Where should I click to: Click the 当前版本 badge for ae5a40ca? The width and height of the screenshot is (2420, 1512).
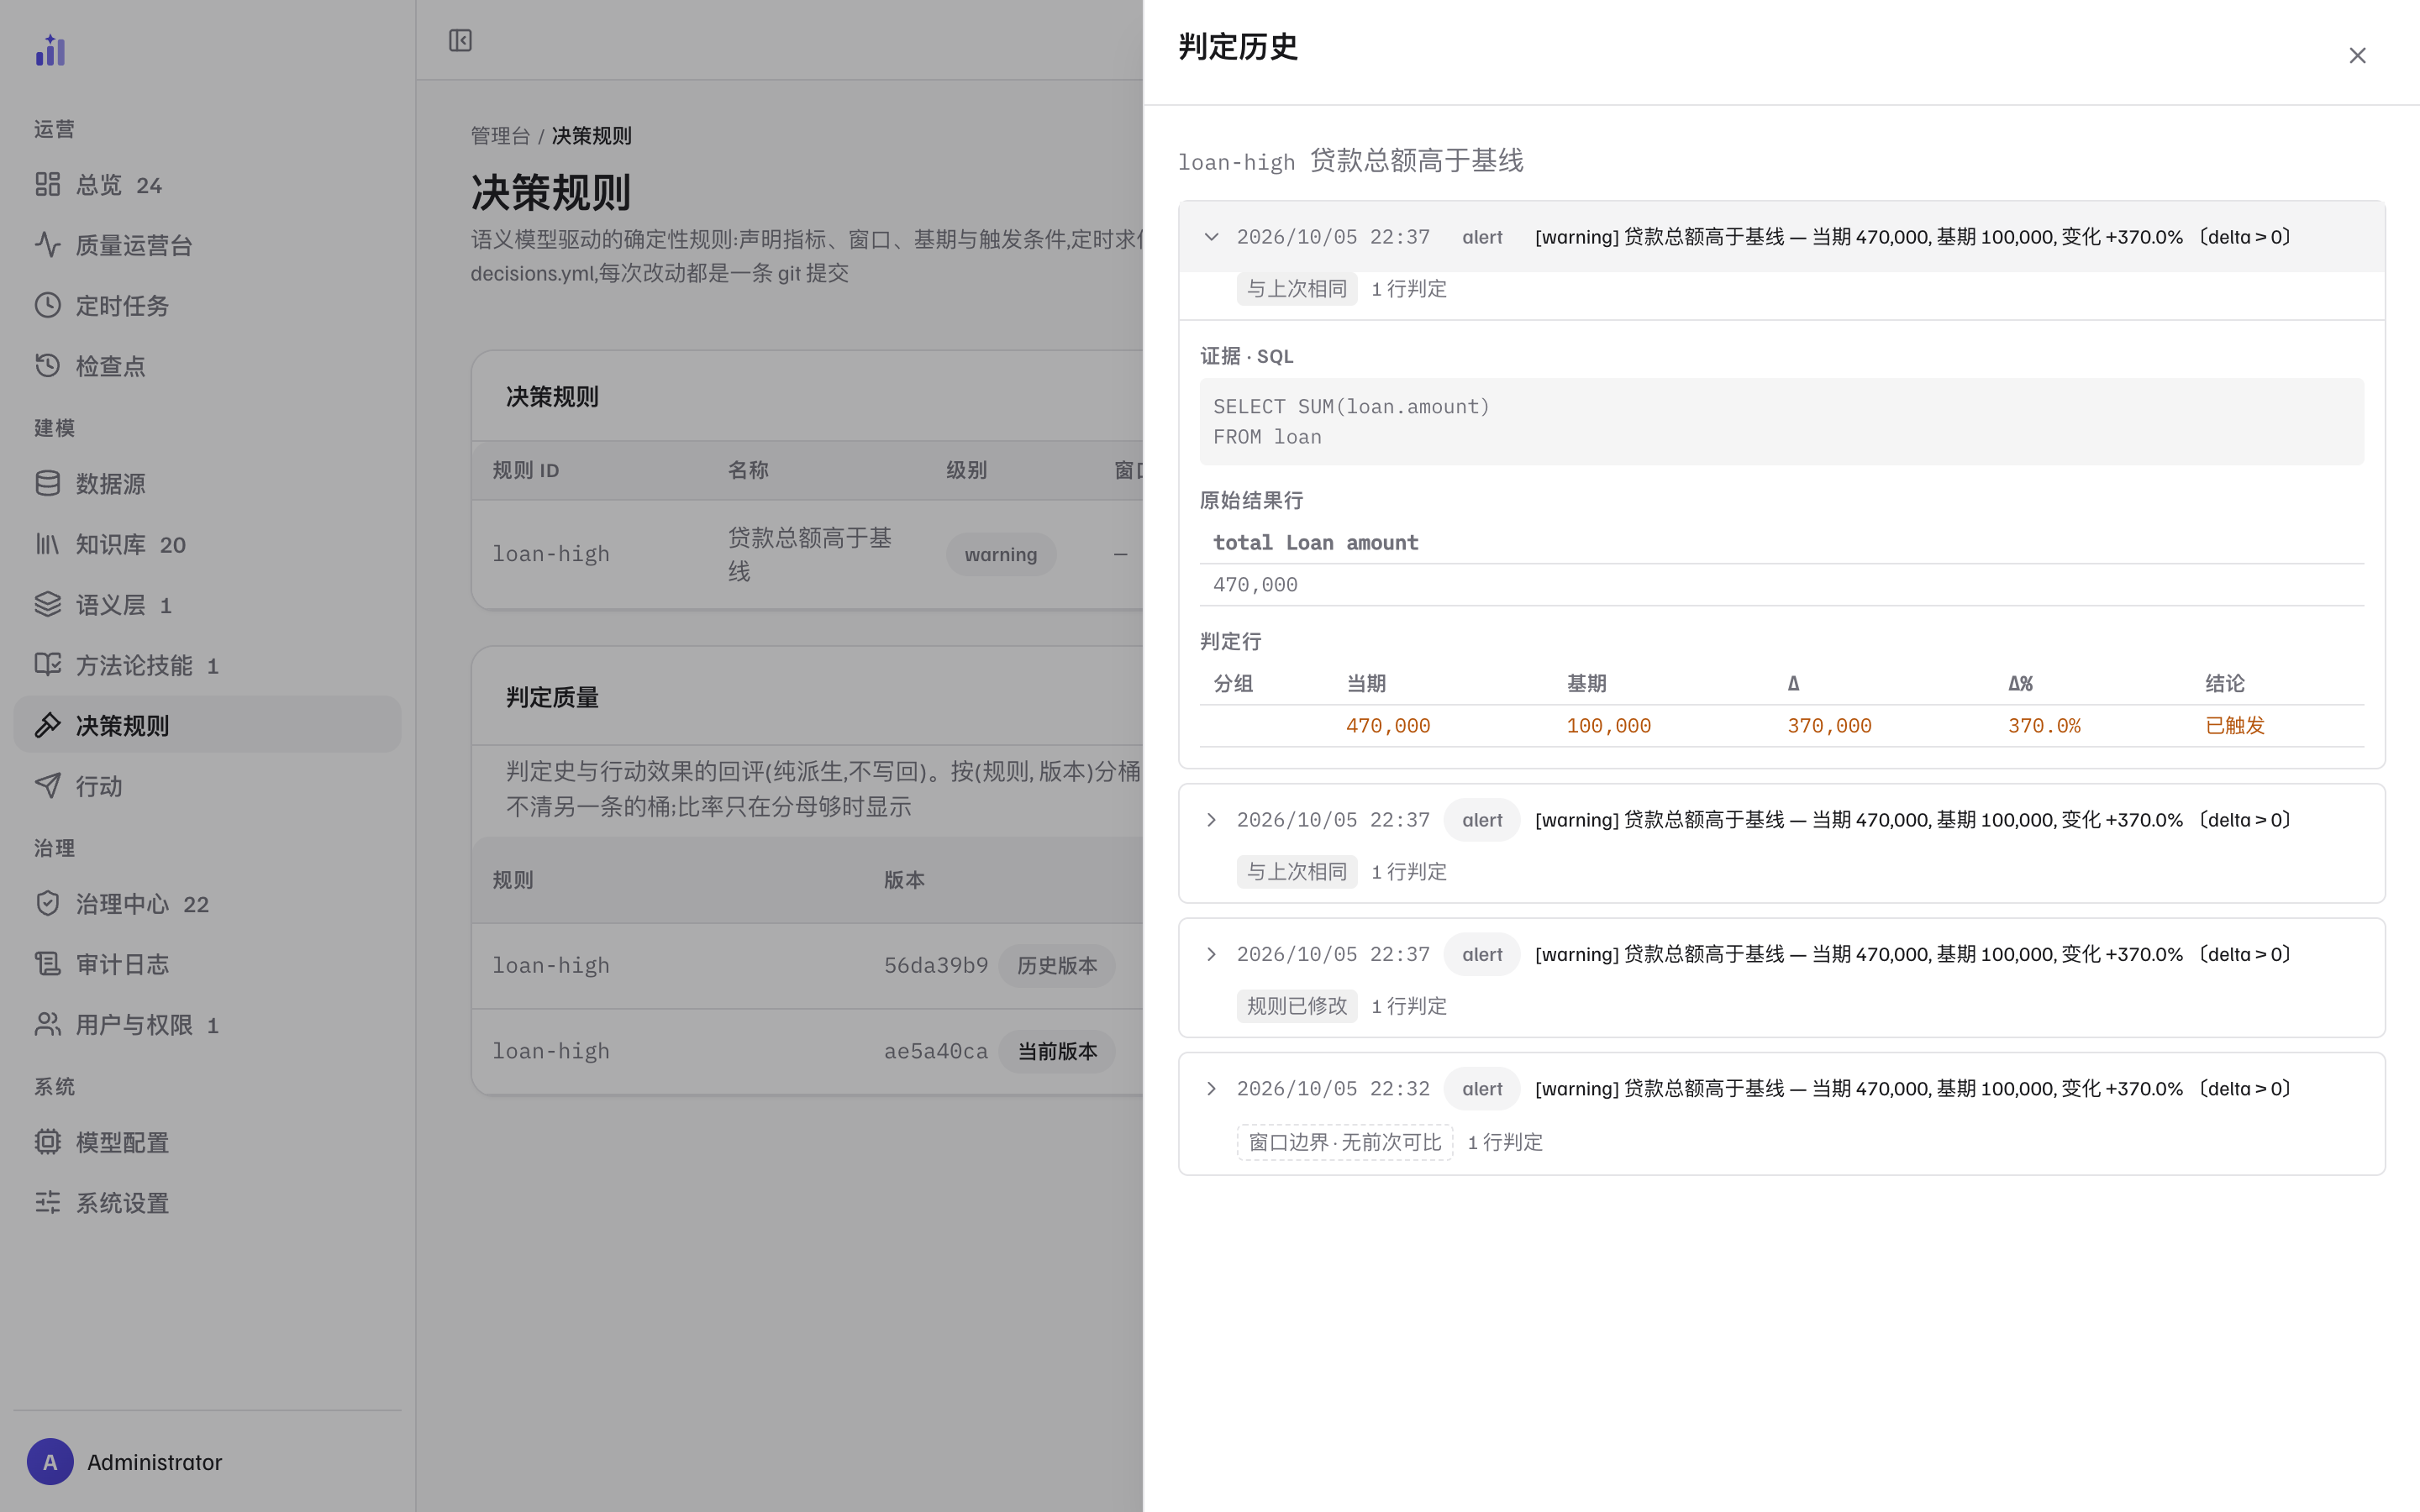pyautogui.click(x=1057, y=1052)
